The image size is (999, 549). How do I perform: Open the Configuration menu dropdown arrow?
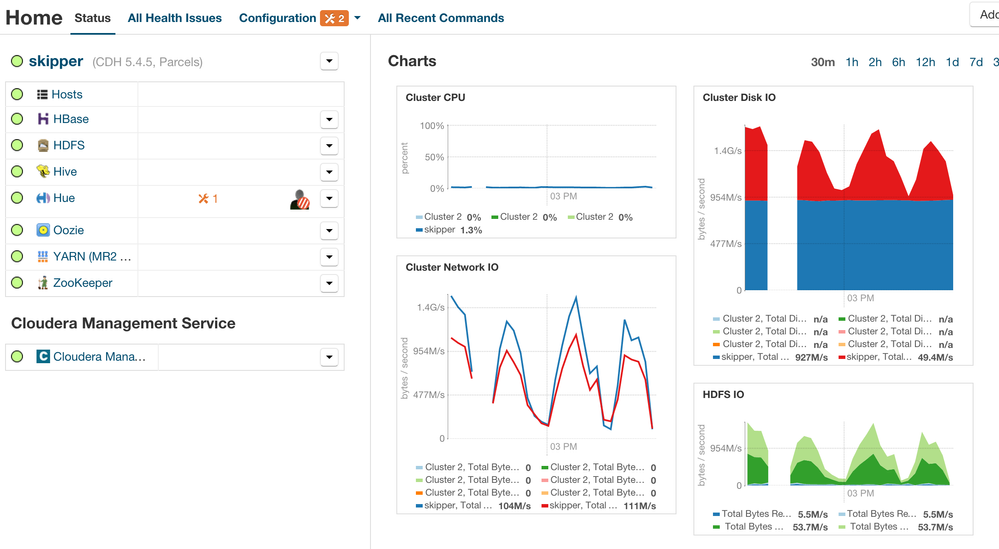(357, 18)
